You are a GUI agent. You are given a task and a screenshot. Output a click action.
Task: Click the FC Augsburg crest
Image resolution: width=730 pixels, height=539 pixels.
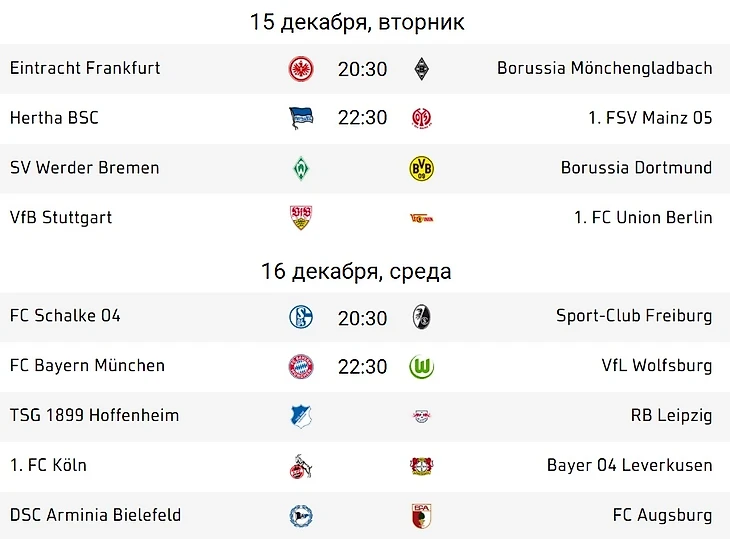[421, 516]
